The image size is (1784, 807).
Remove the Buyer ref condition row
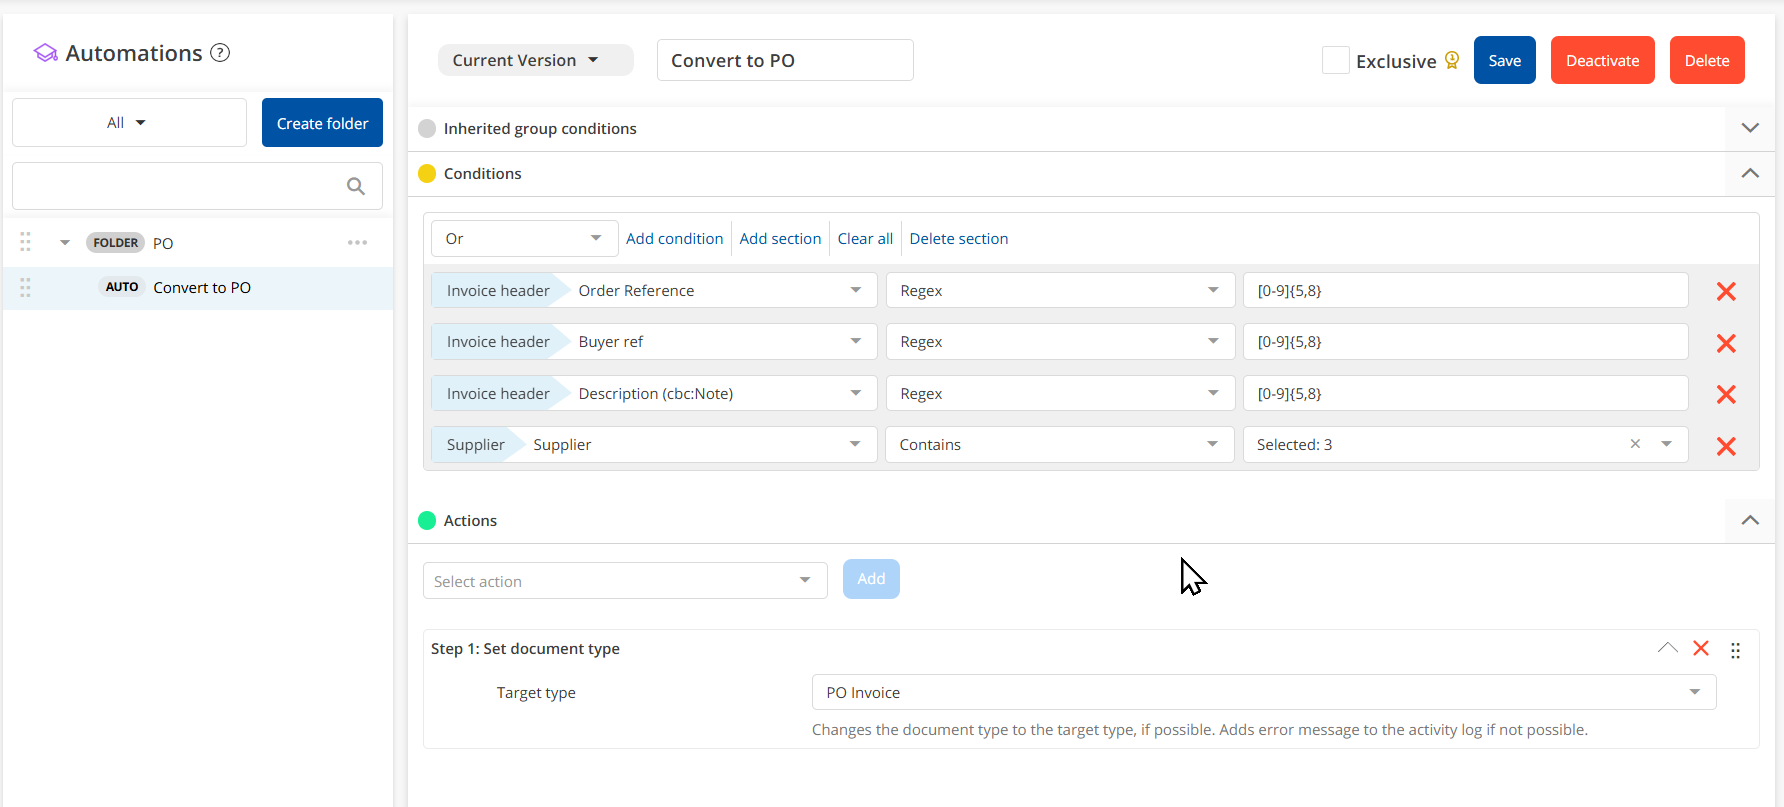click(1725, 343)
